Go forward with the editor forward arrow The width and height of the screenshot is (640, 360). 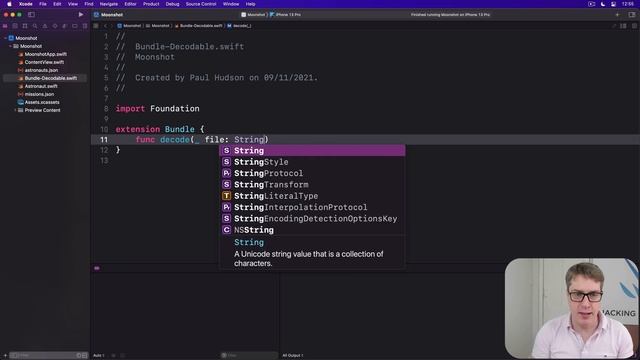coord(112,26)
